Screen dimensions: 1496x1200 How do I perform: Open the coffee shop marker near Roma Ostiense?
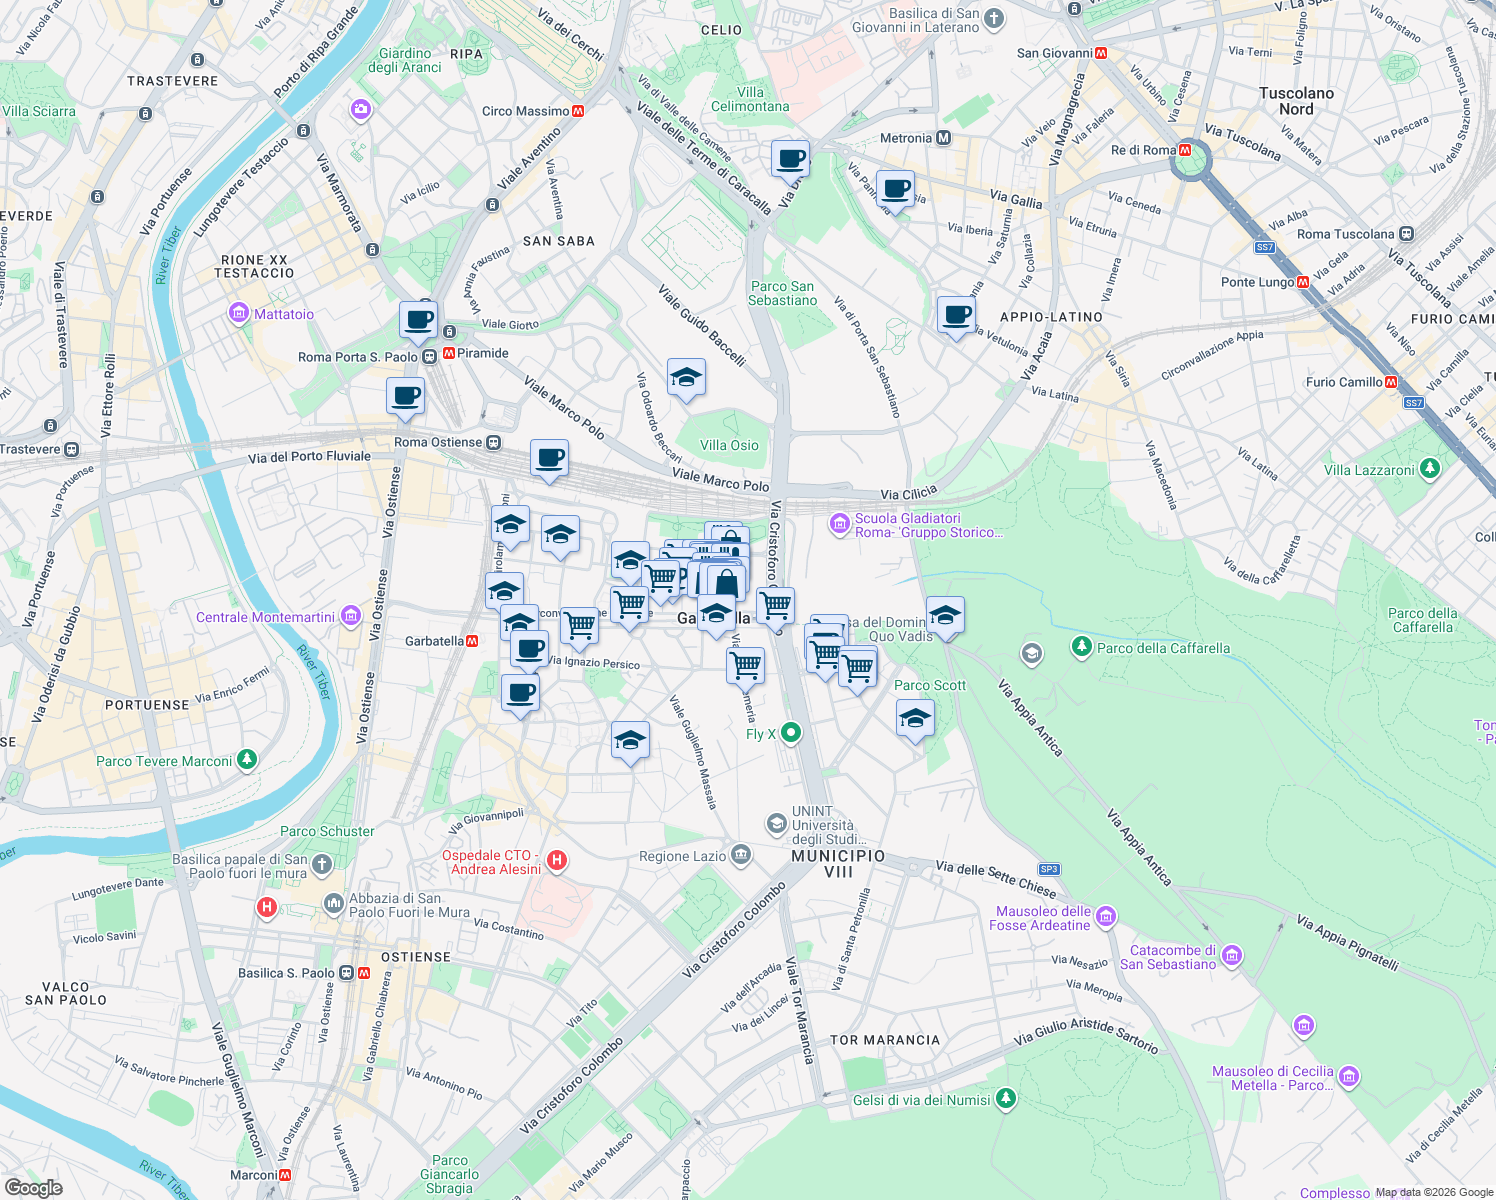550,458
